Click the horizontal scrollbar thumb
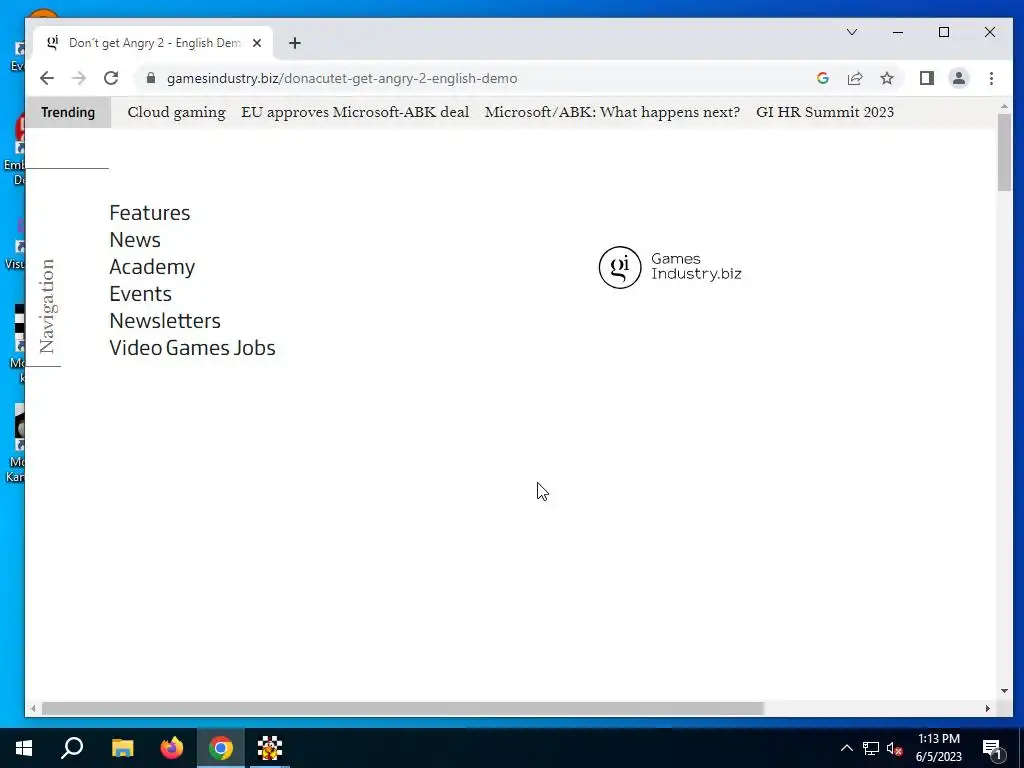Screen dimensions: 1024x768 (x=402, y=709)
